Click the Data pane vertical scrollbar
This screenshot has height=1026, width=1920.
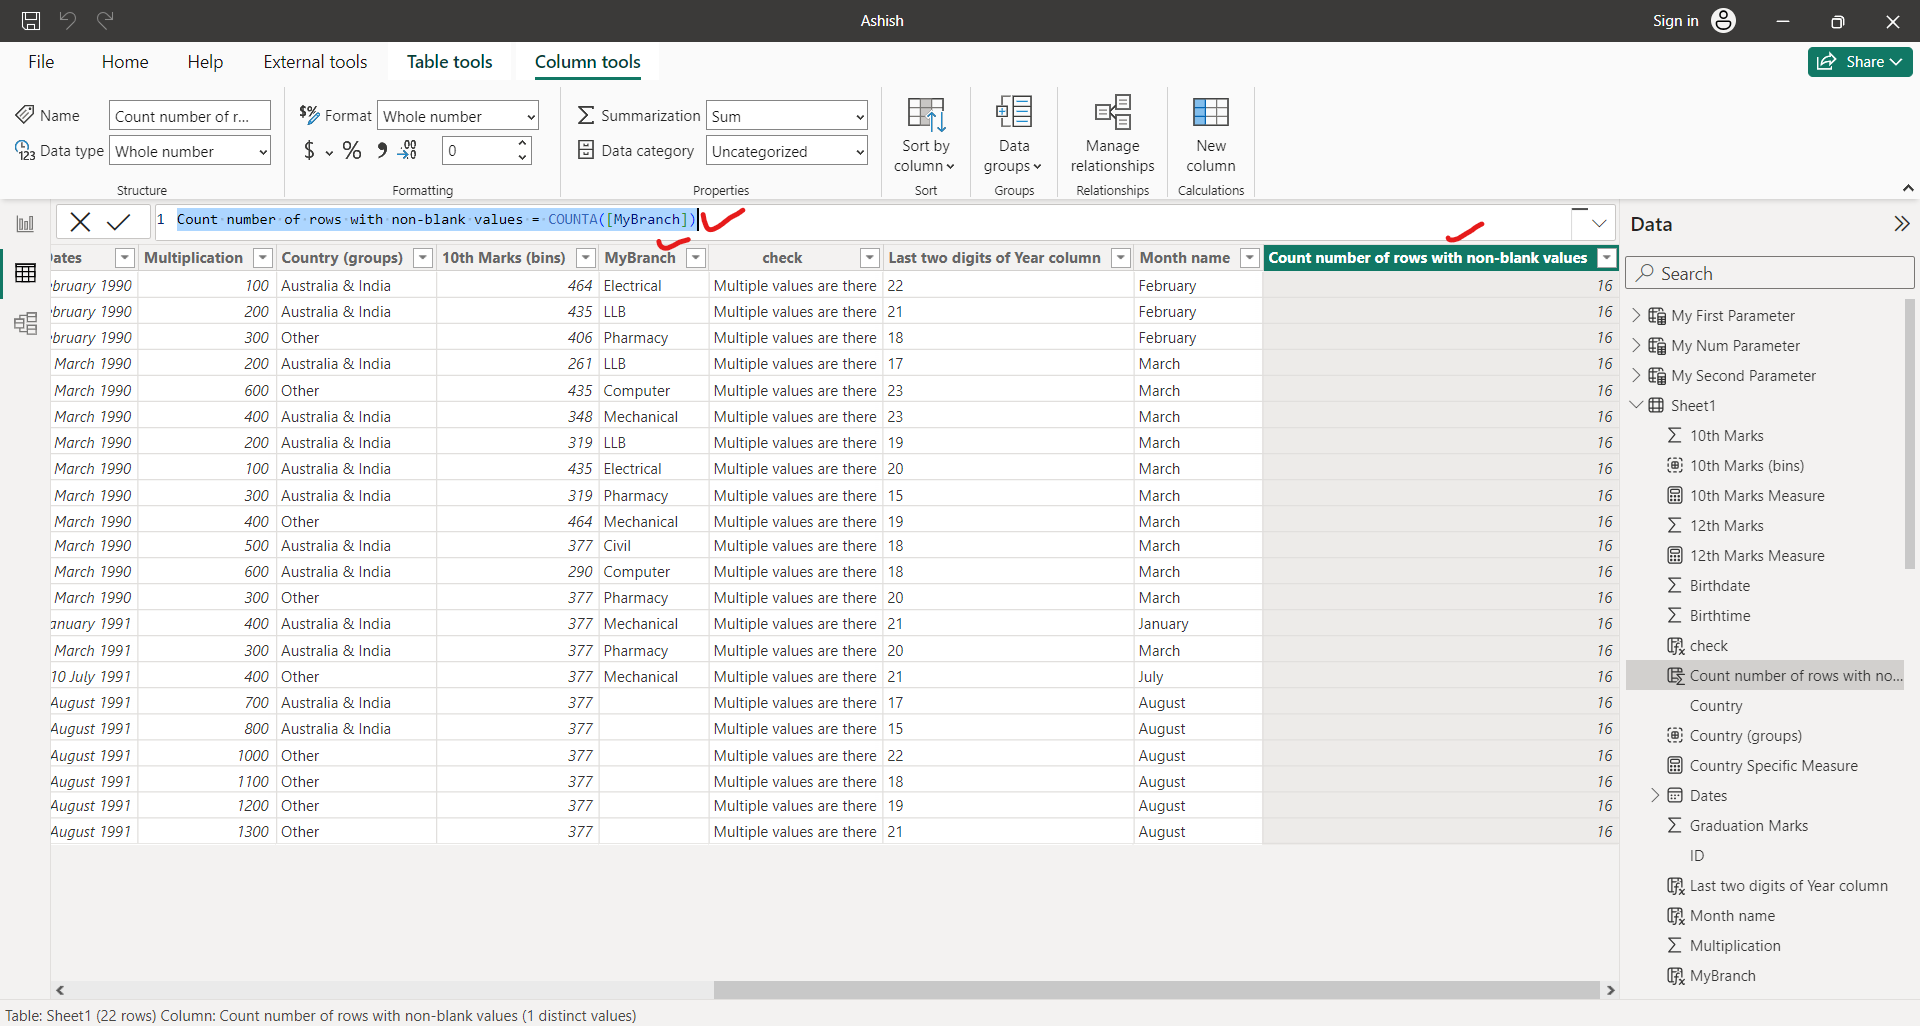(1909, 435)
